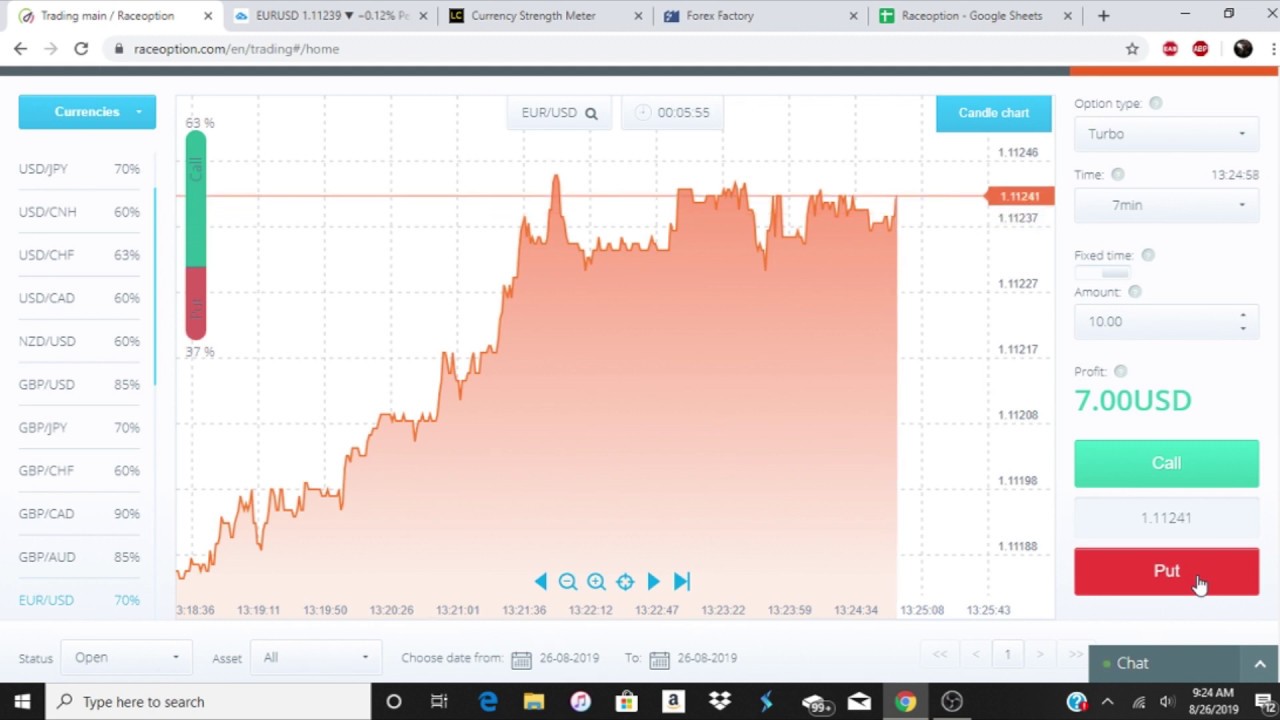Close the Forex Factory tab
Image resolution: width=1280 pixels, height=720 pixels.
853,16
